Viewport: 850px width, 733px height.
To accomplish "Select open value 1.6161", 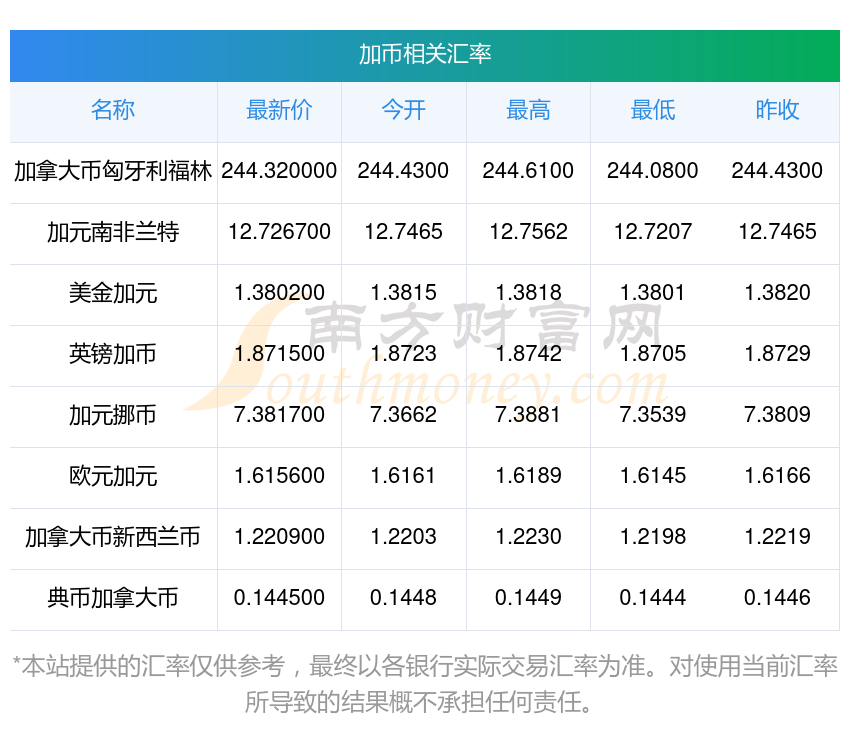I will click(x=403, y=476).
